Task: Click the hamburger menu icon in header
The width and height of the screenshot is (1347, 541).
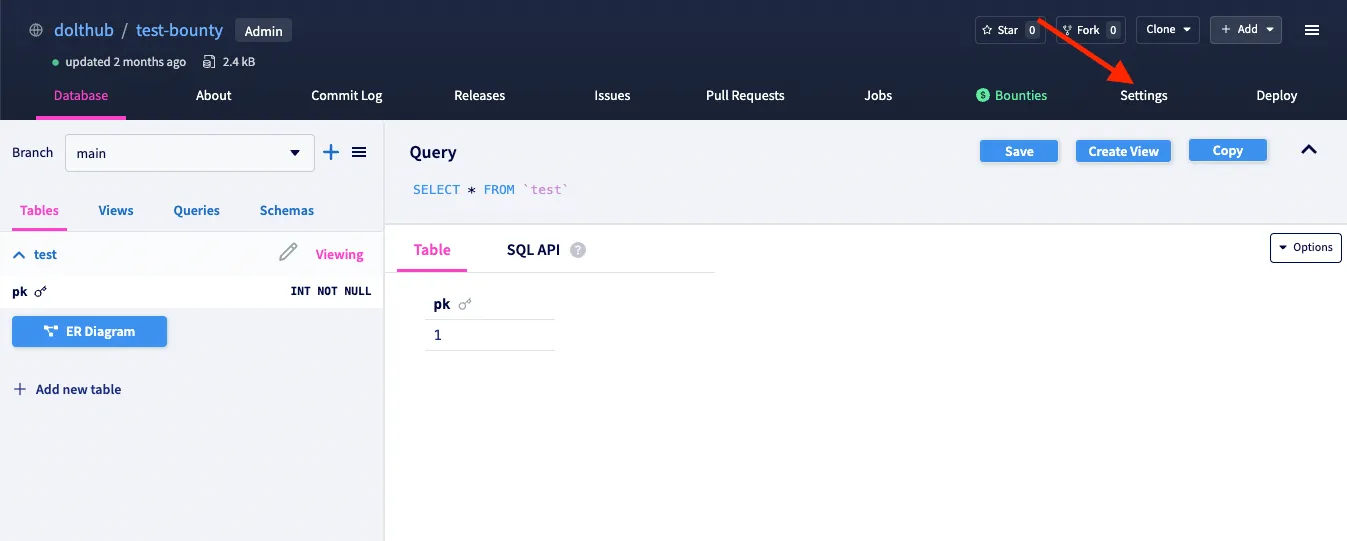Action: pyautogui.click(x=1312, y=30)
